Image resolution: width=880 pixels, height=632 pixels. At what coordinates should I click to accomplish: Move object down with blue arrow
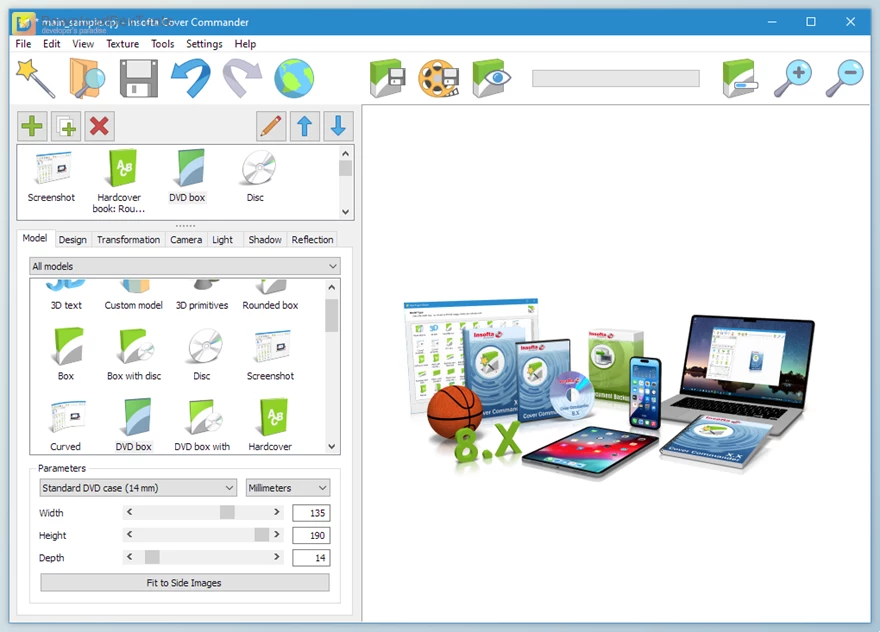[338, 126]
